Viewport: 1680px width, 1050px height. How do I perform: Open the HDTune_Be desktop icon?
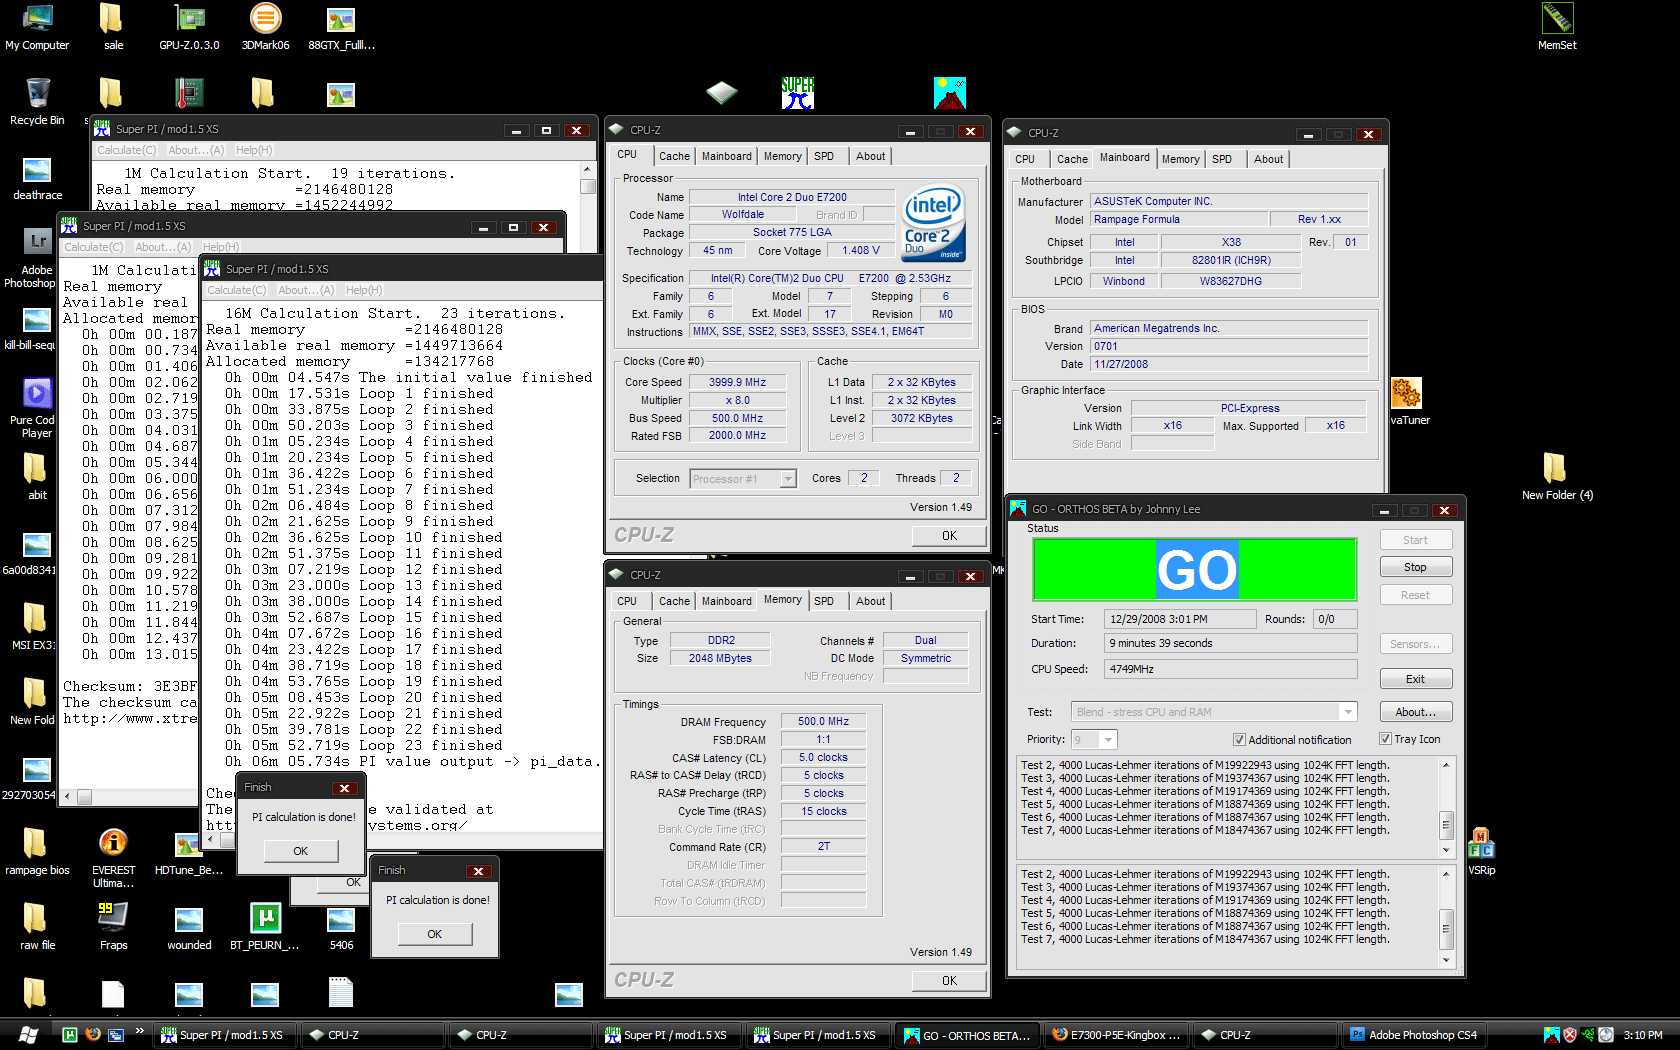click(189, 852)
